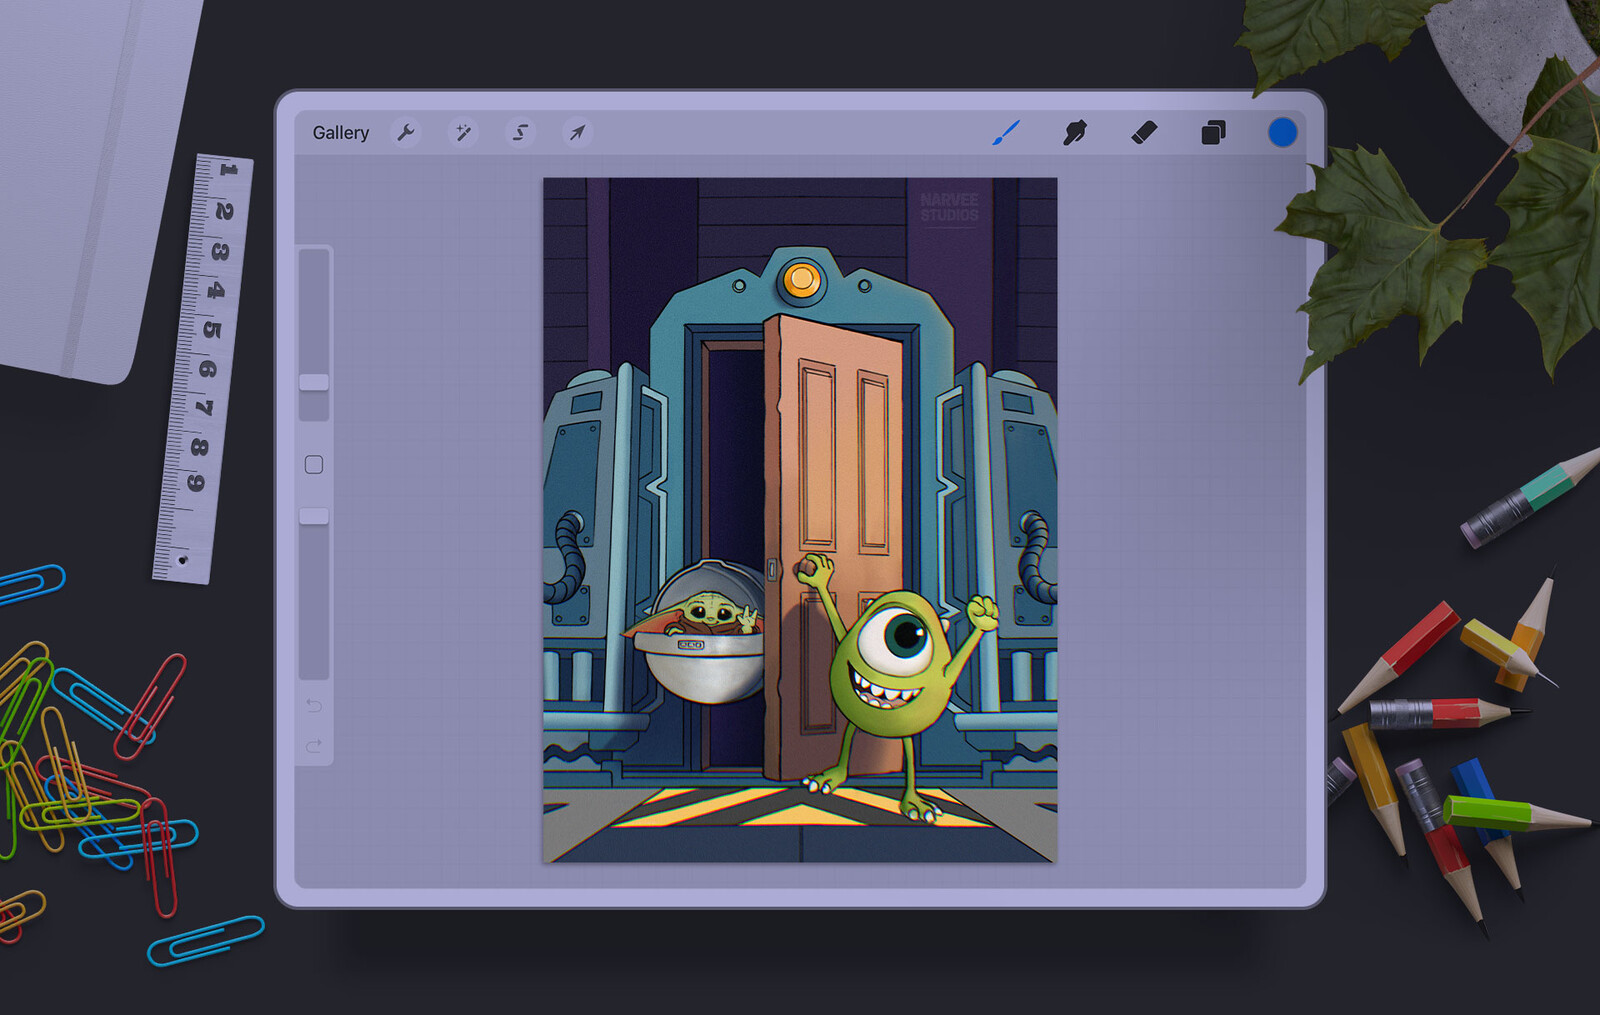
Task: Open the Actions wrench menu
Action: pyautogui.click(x=406, y=133)
